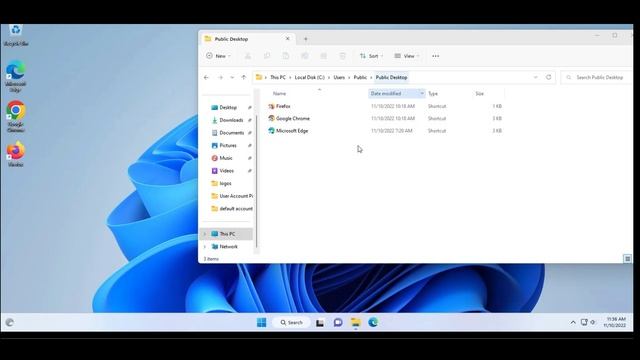Open the Chat taskbar icon
This screenshot has height=360, width=640.
pos(338,322)
